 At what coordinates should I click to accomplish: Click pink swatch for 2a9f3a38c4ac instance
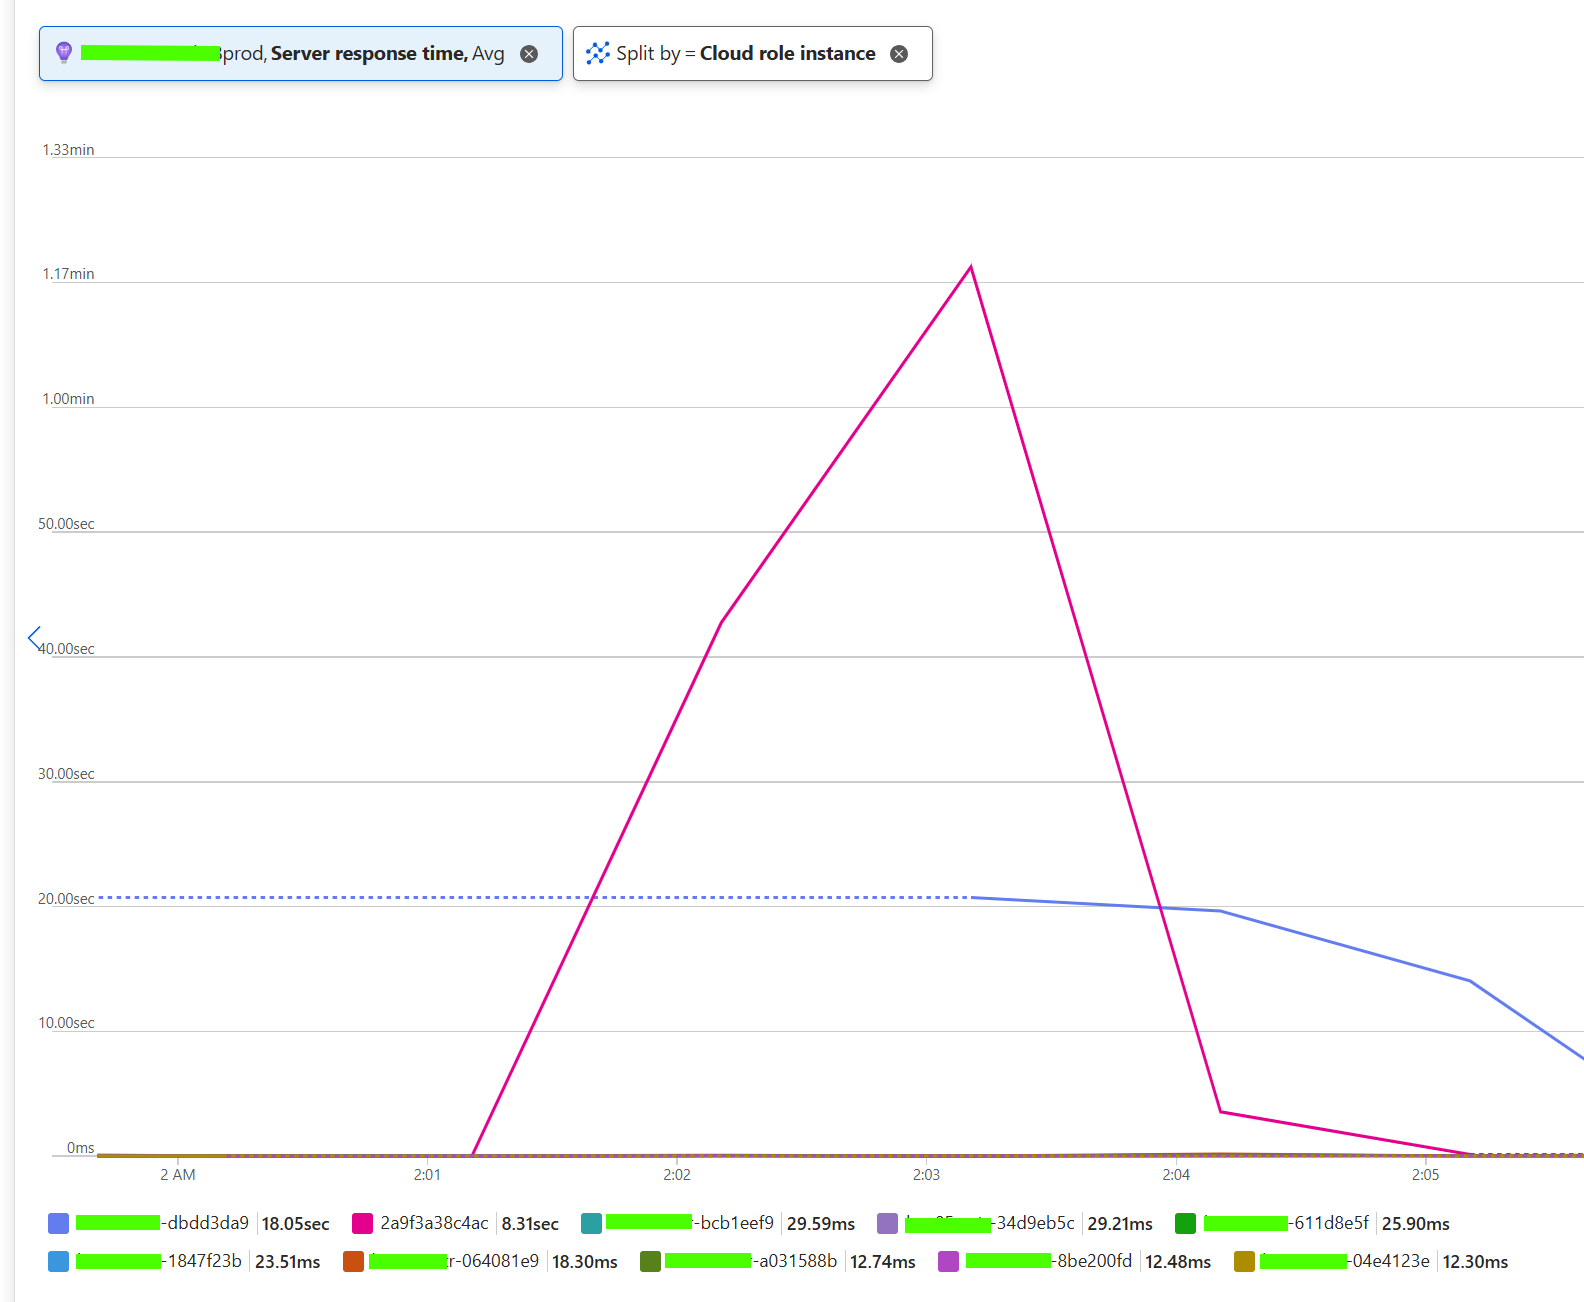coord(362,1223)
